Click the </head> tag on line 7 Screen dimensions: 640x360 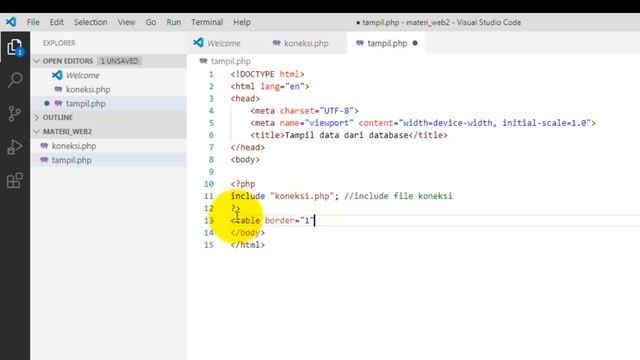248,147
